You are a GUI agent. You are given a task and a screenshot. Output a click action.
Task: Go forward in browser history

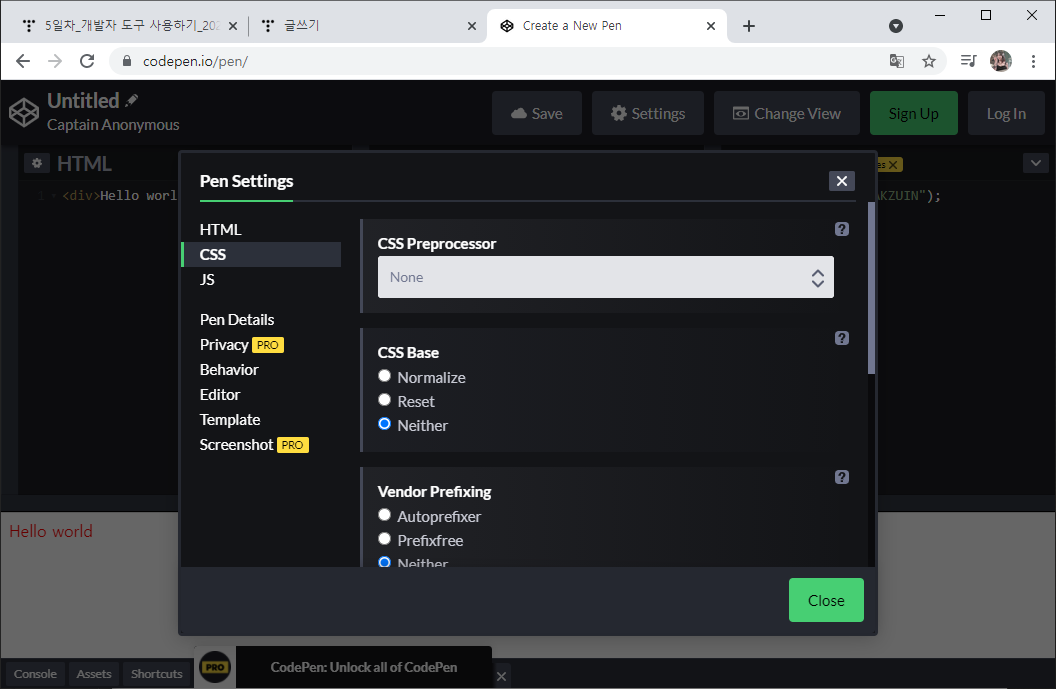[55, 61]
